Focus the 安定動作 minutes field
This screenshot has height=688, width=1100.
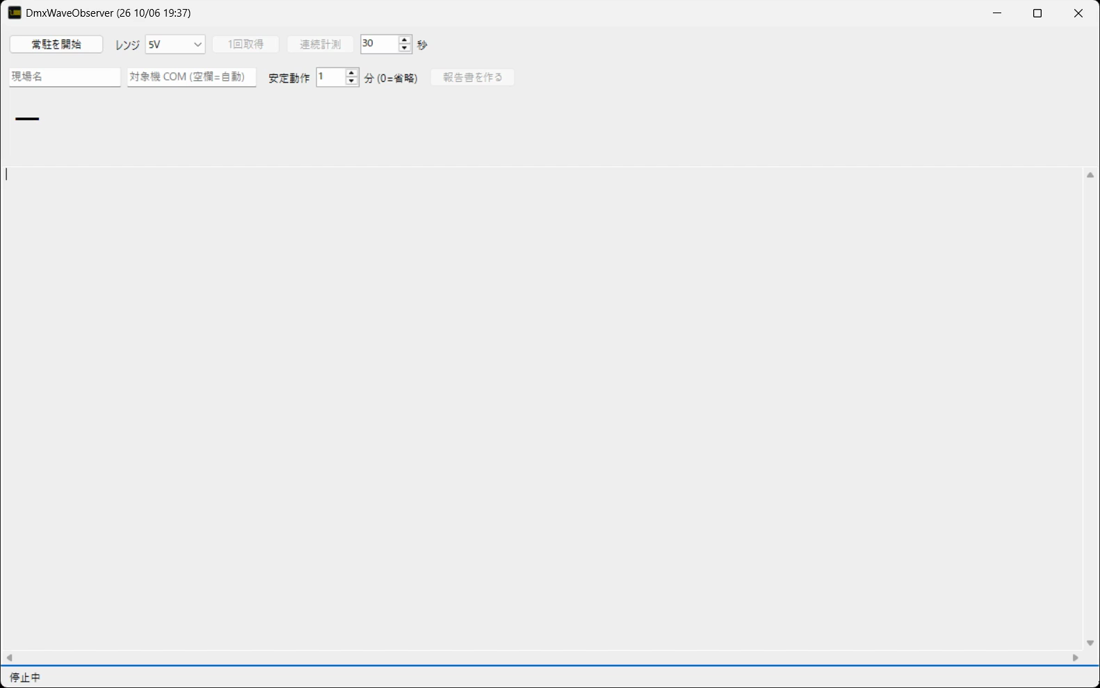(330, 76)
